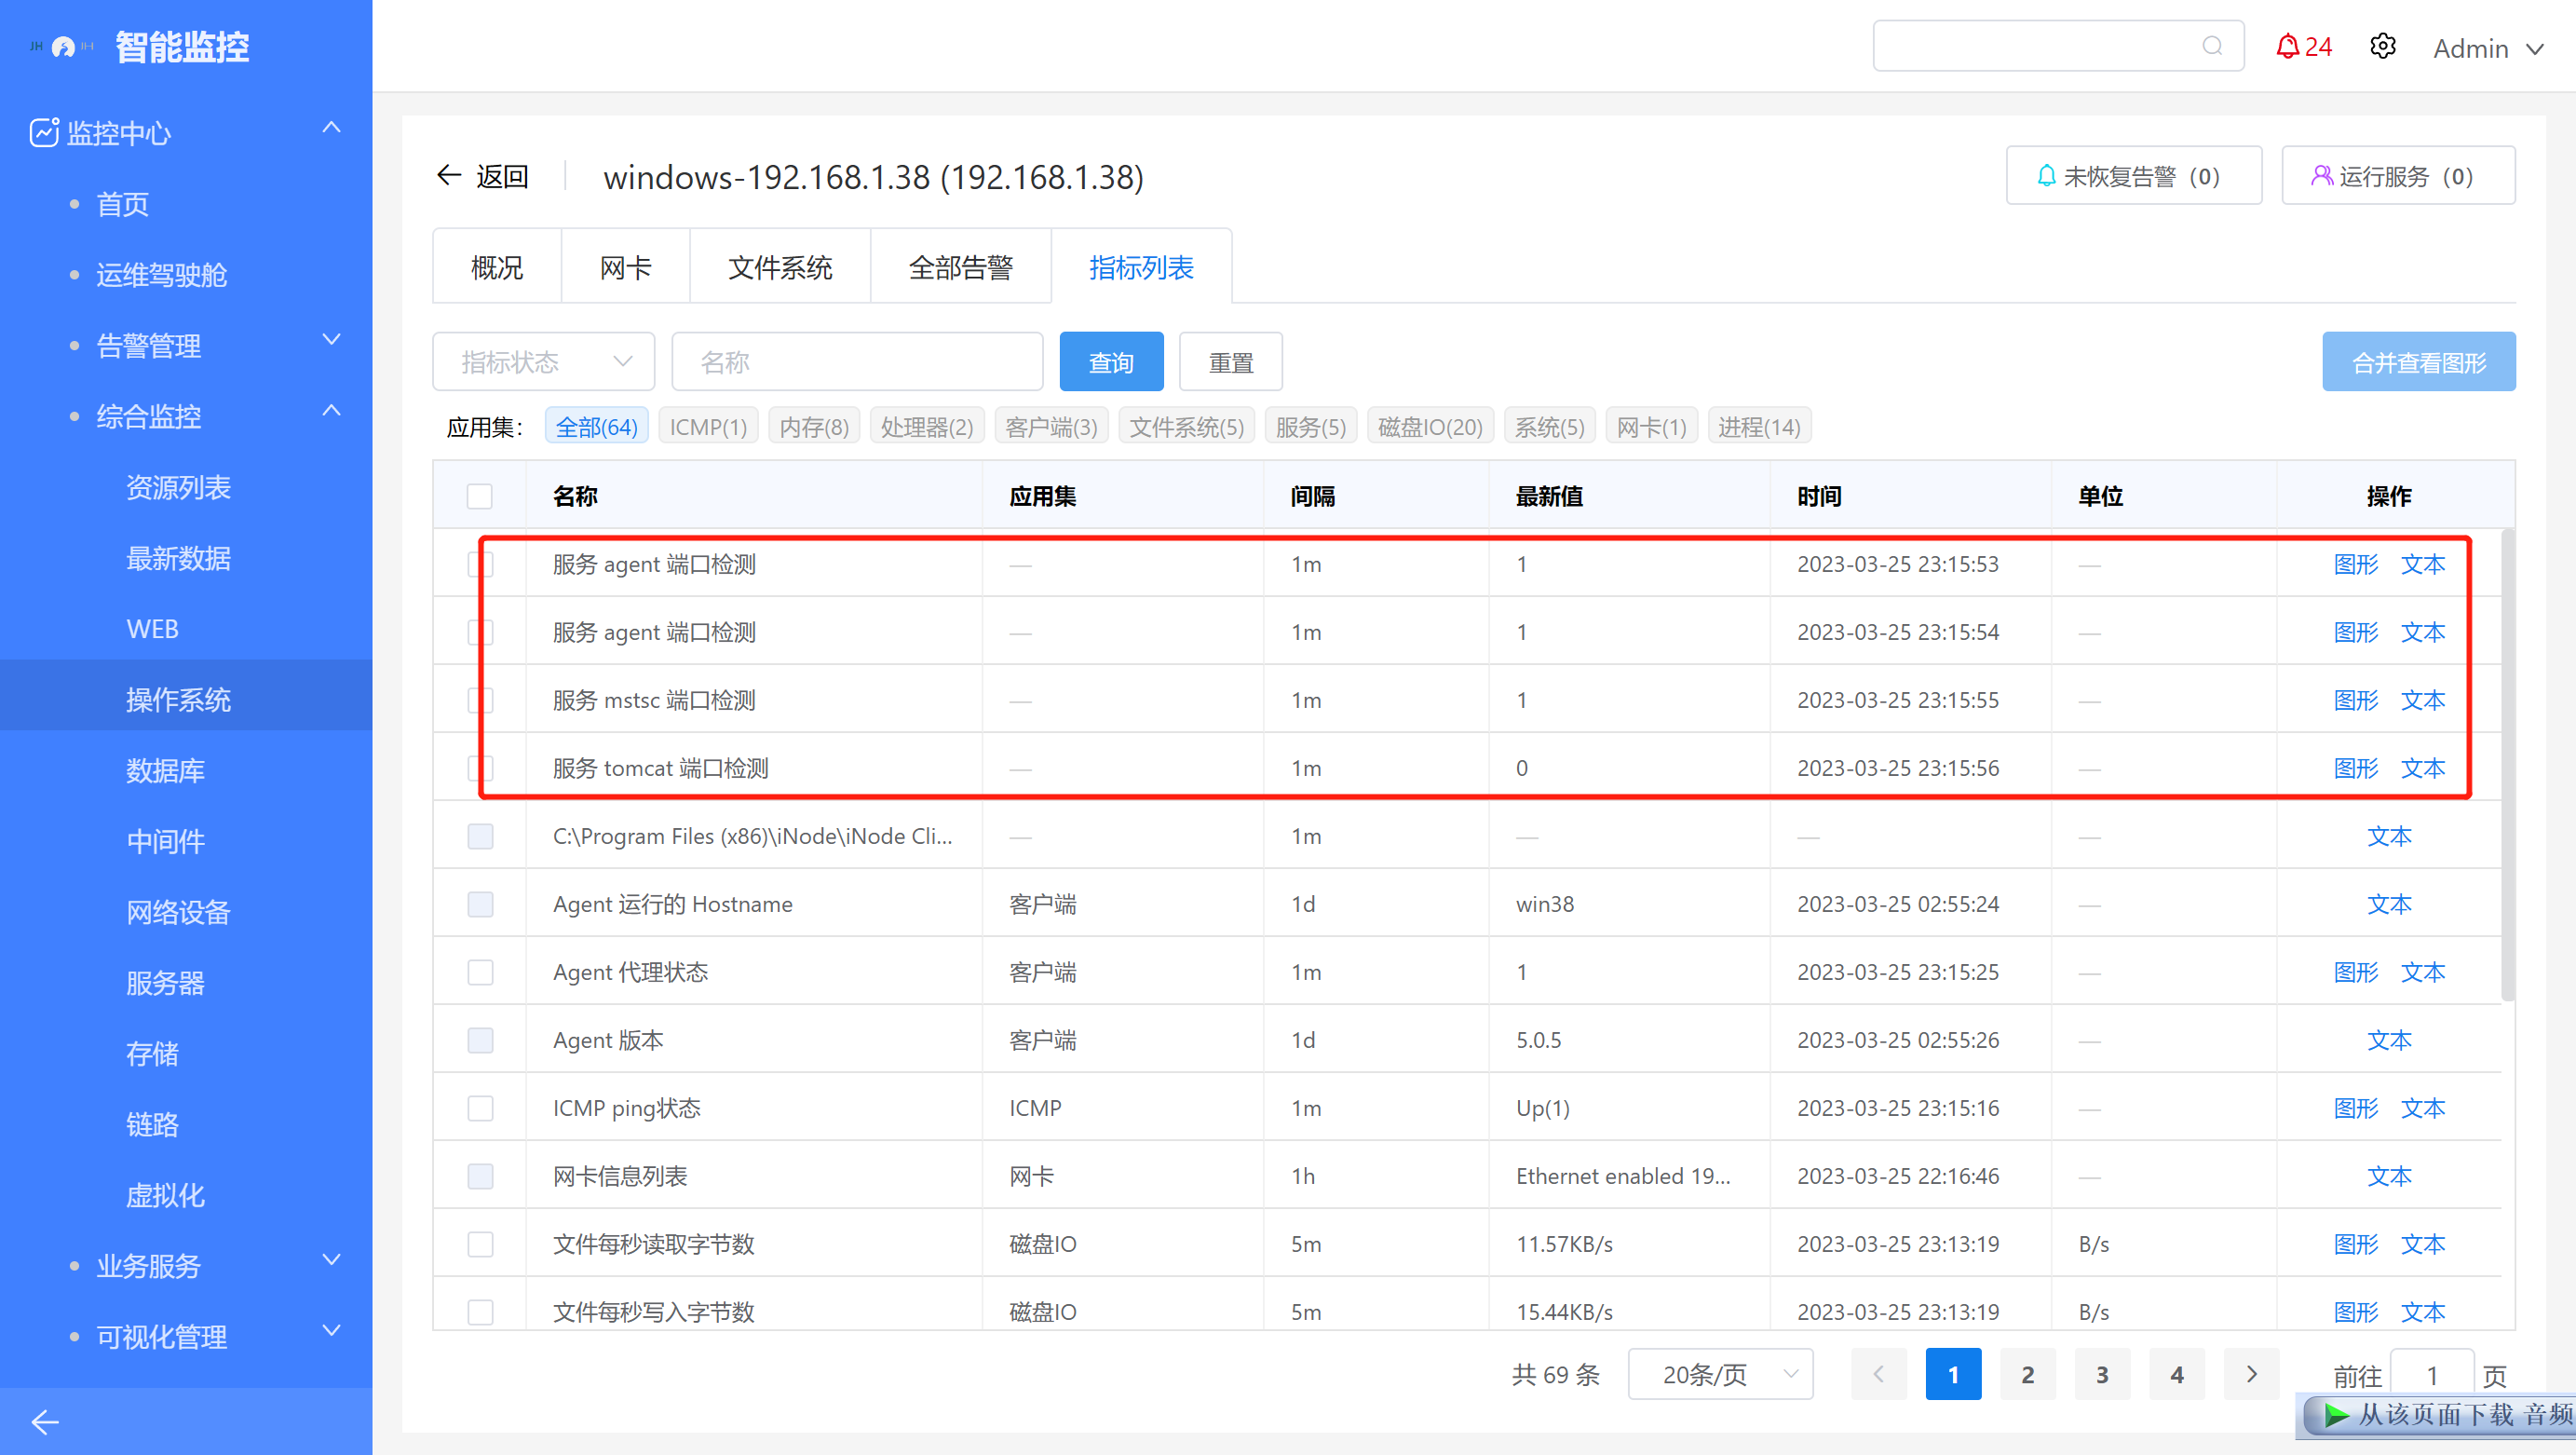
Task: Check the C:\Program Files iNode row checkbox
Action: (480, 836)
